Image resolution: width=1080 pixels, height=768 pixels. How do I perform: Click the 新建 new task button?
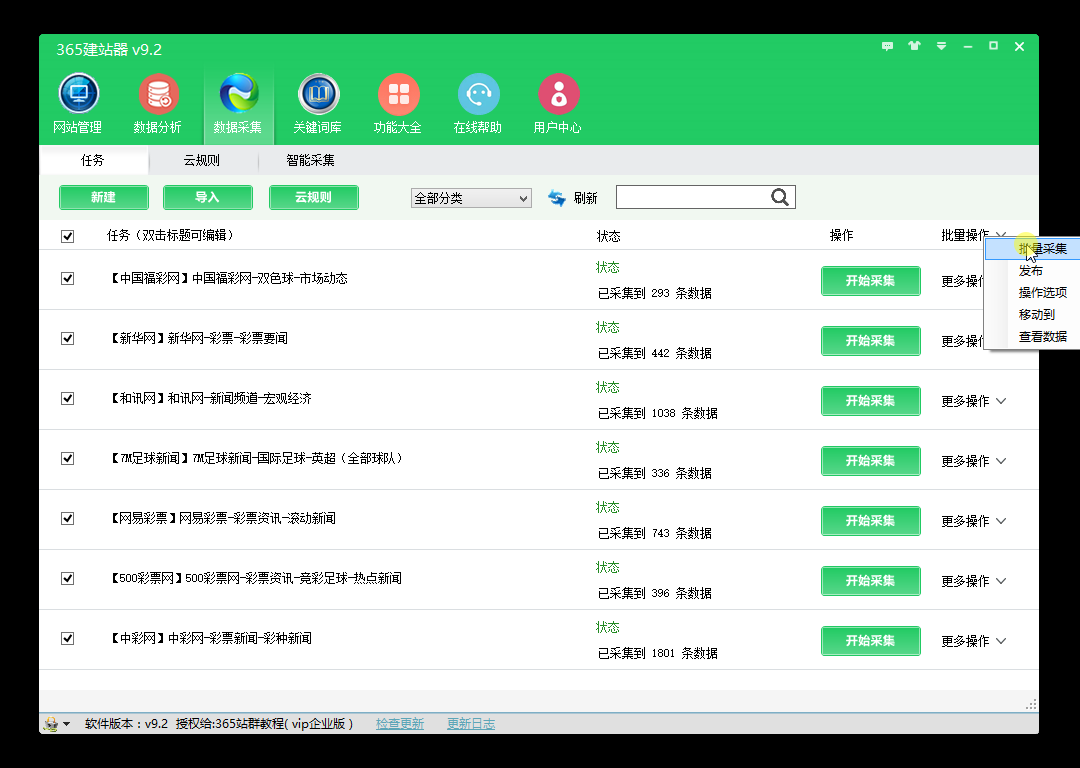pyautogui.click(x=104, y=197)
